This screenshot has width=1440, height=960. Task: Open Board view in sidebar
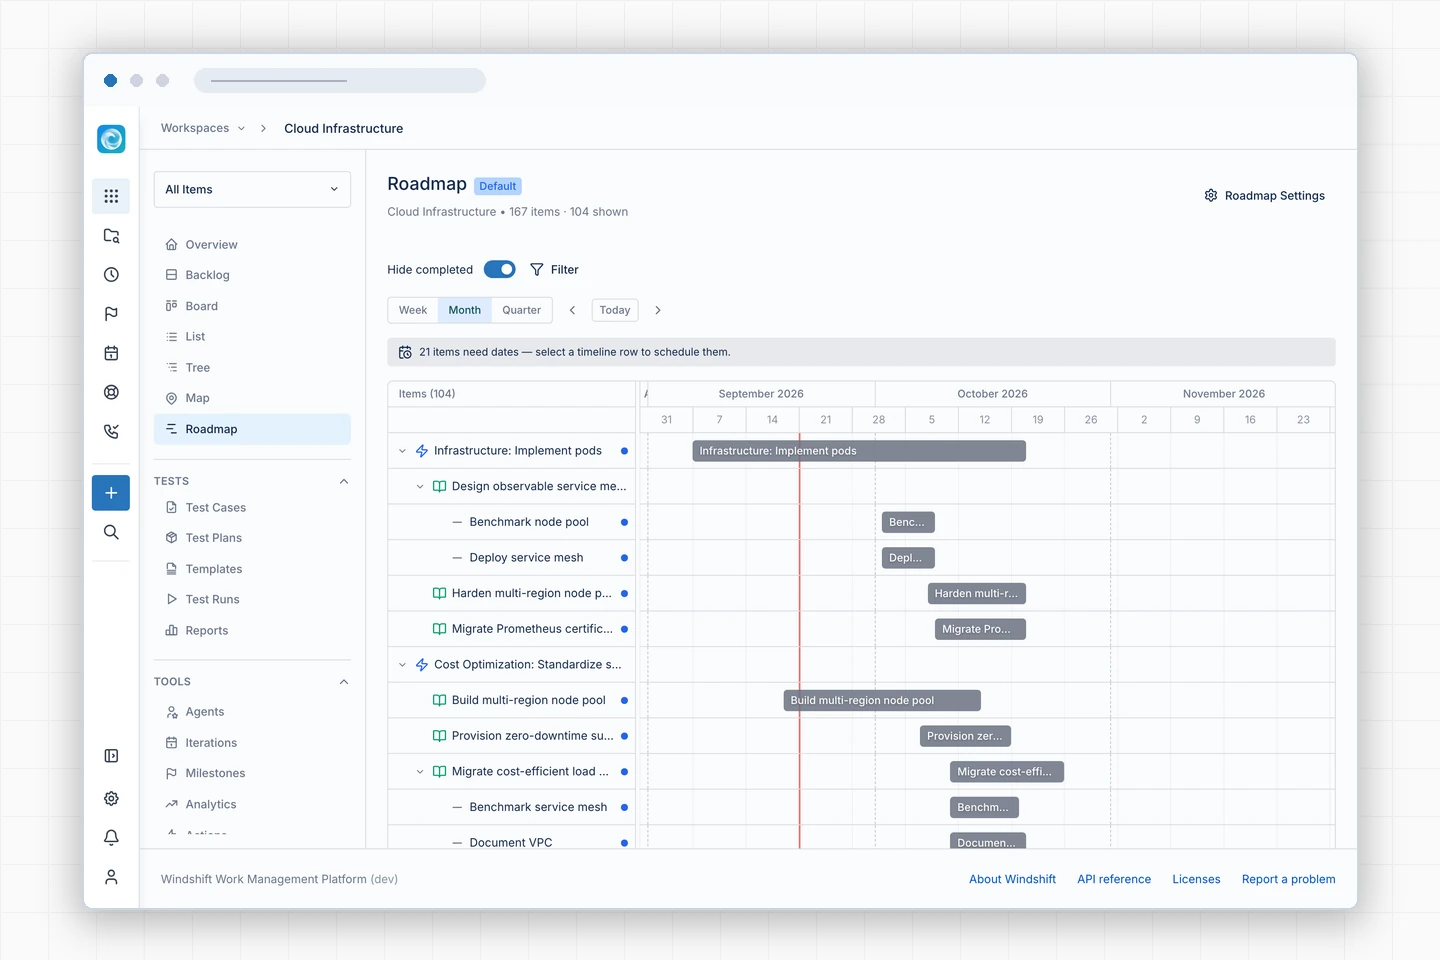click(252, 306)
